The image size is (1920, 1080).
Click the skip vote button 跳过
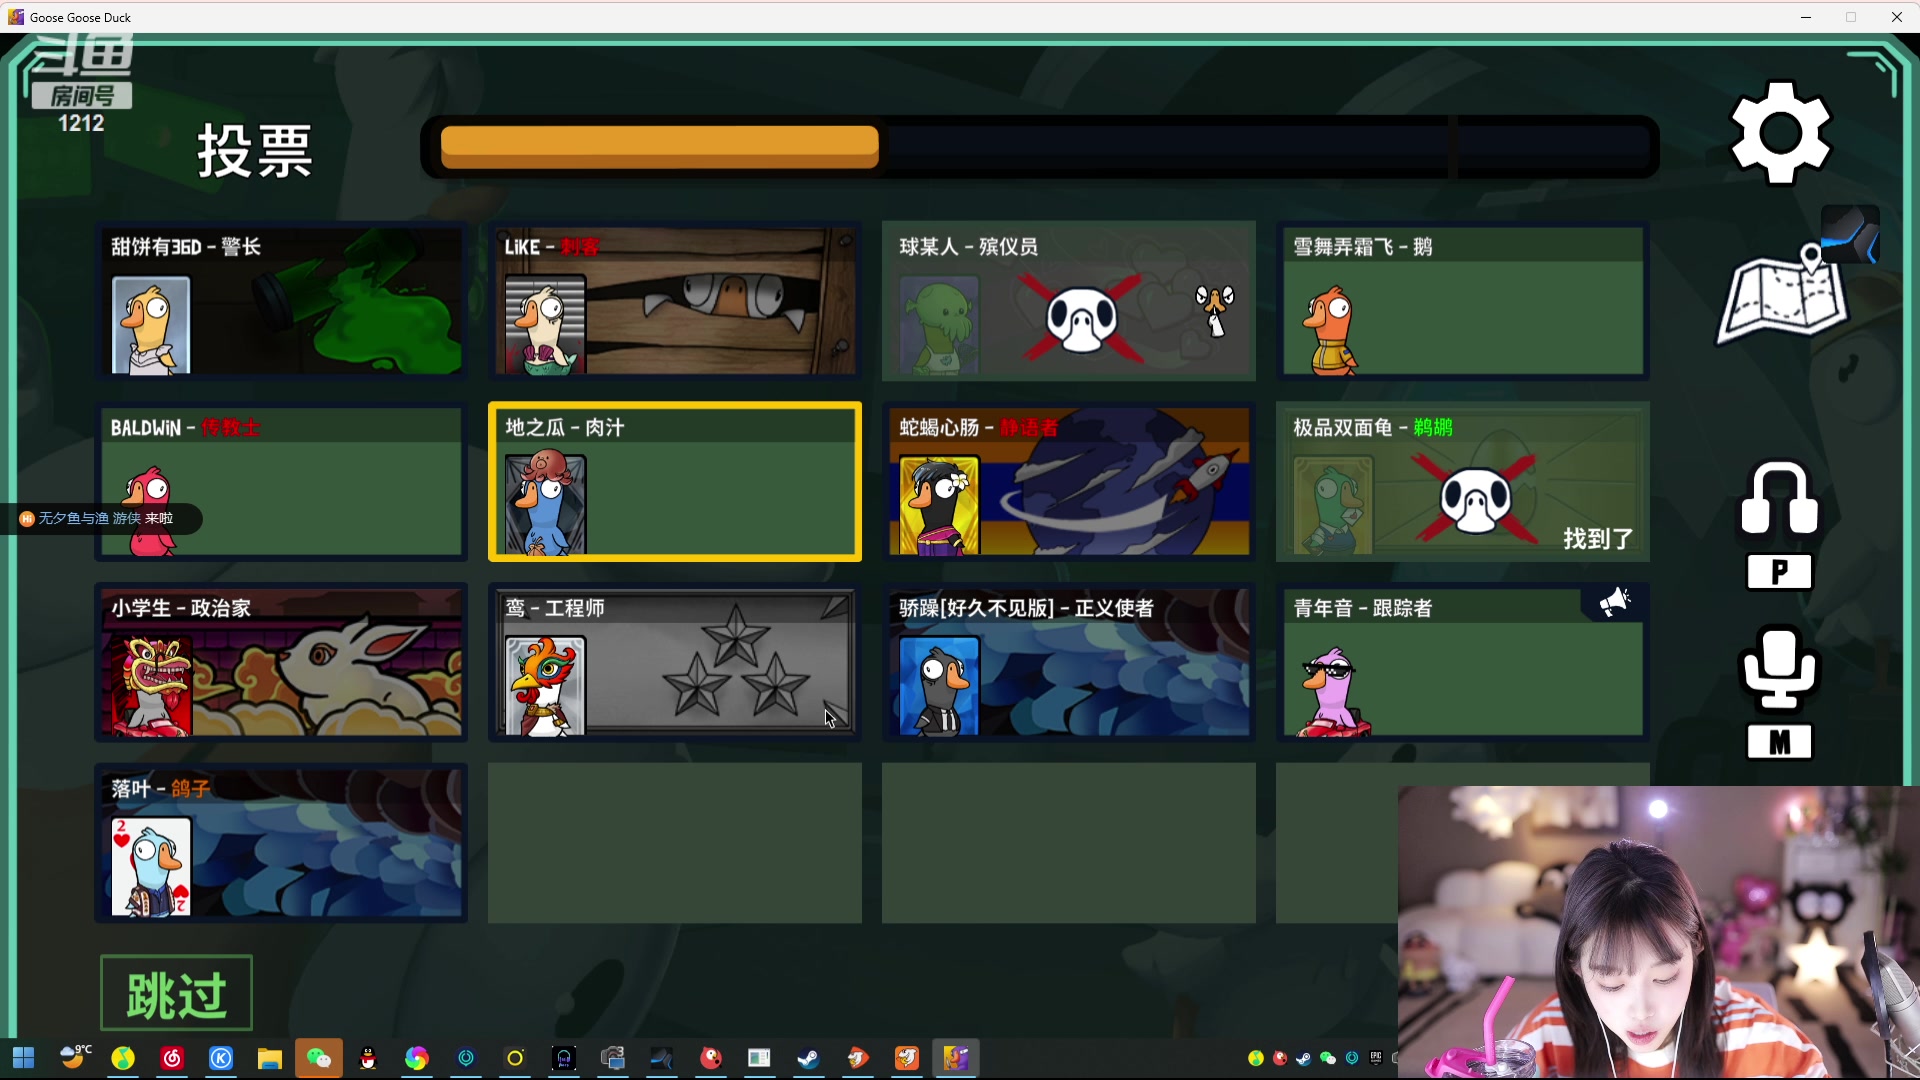(177, 994)
